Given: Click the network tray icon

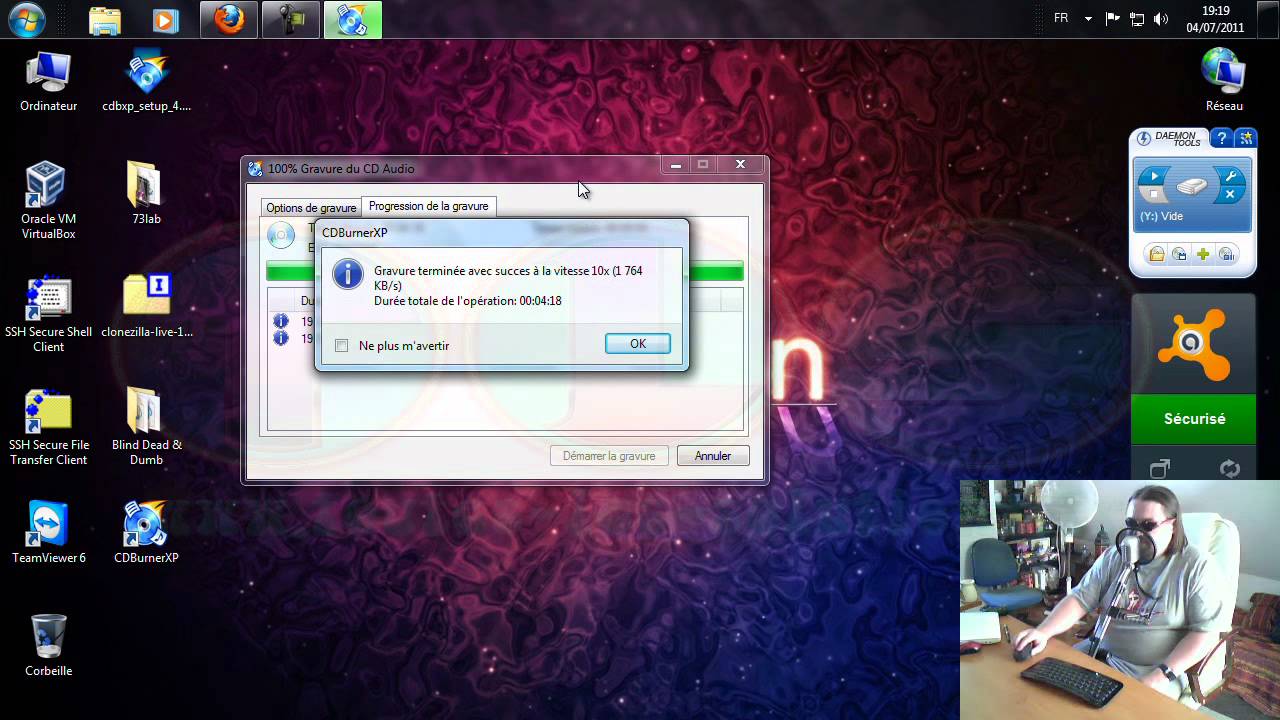Looking at the screenshot, I should 1137,19.
